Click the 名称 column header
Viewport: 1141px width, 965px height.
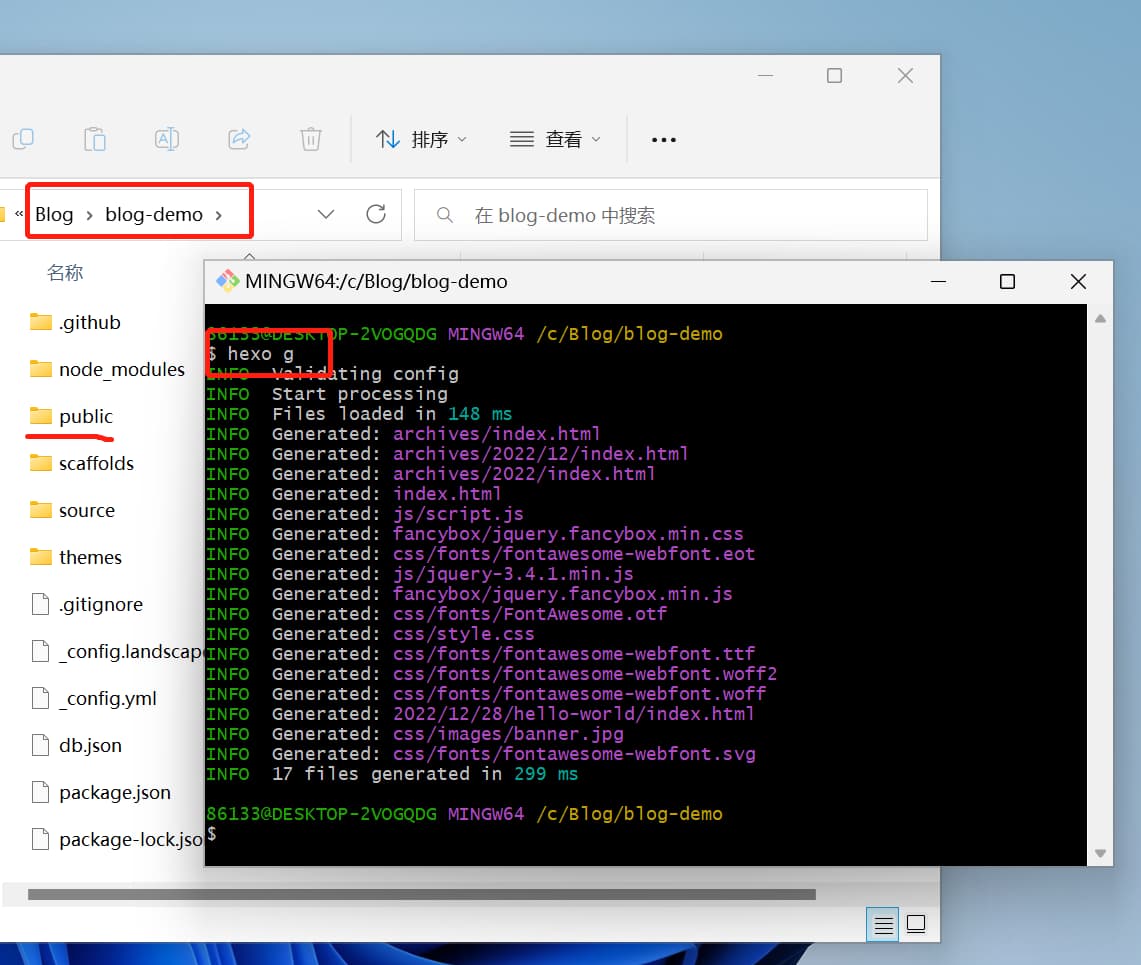[x=65, y=272]
